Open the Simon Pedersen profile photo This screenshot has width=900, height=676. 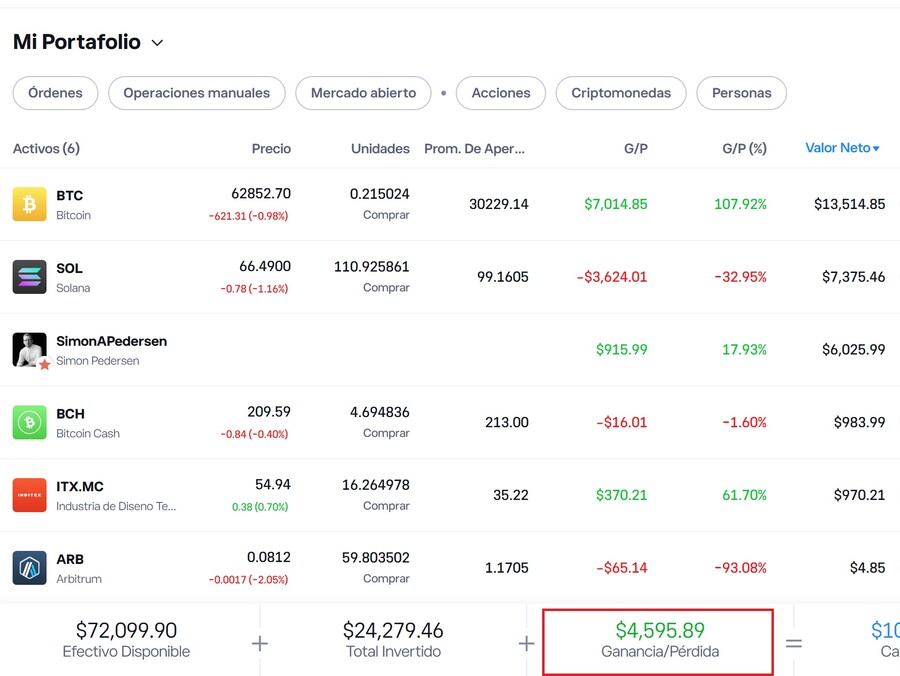(30, 349)
